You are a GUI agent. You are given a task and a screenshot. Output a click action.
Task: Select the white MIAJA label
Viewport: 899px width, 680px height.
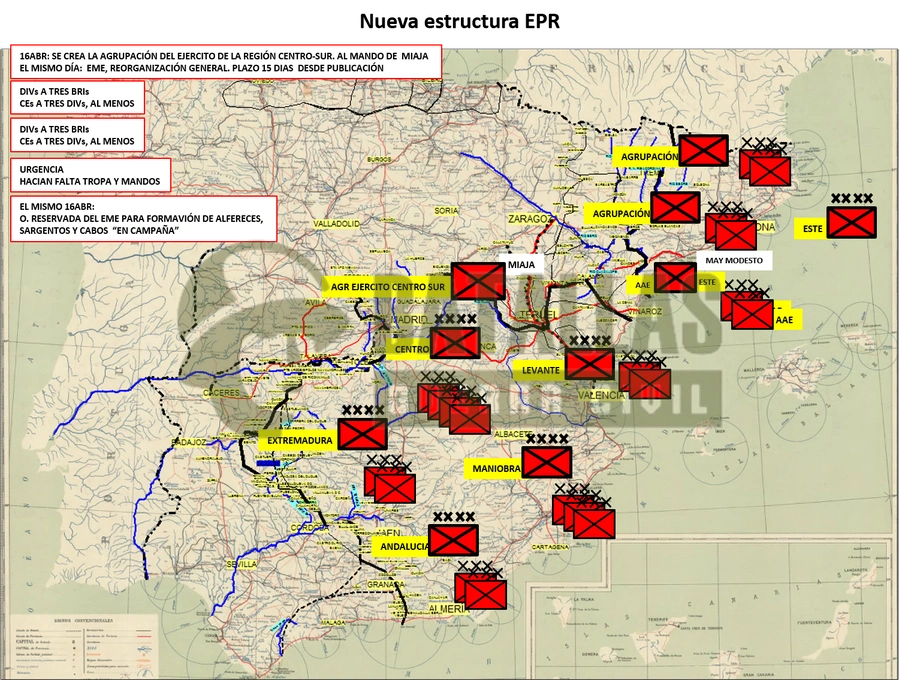pyautogui.click(x=521, y=264)
